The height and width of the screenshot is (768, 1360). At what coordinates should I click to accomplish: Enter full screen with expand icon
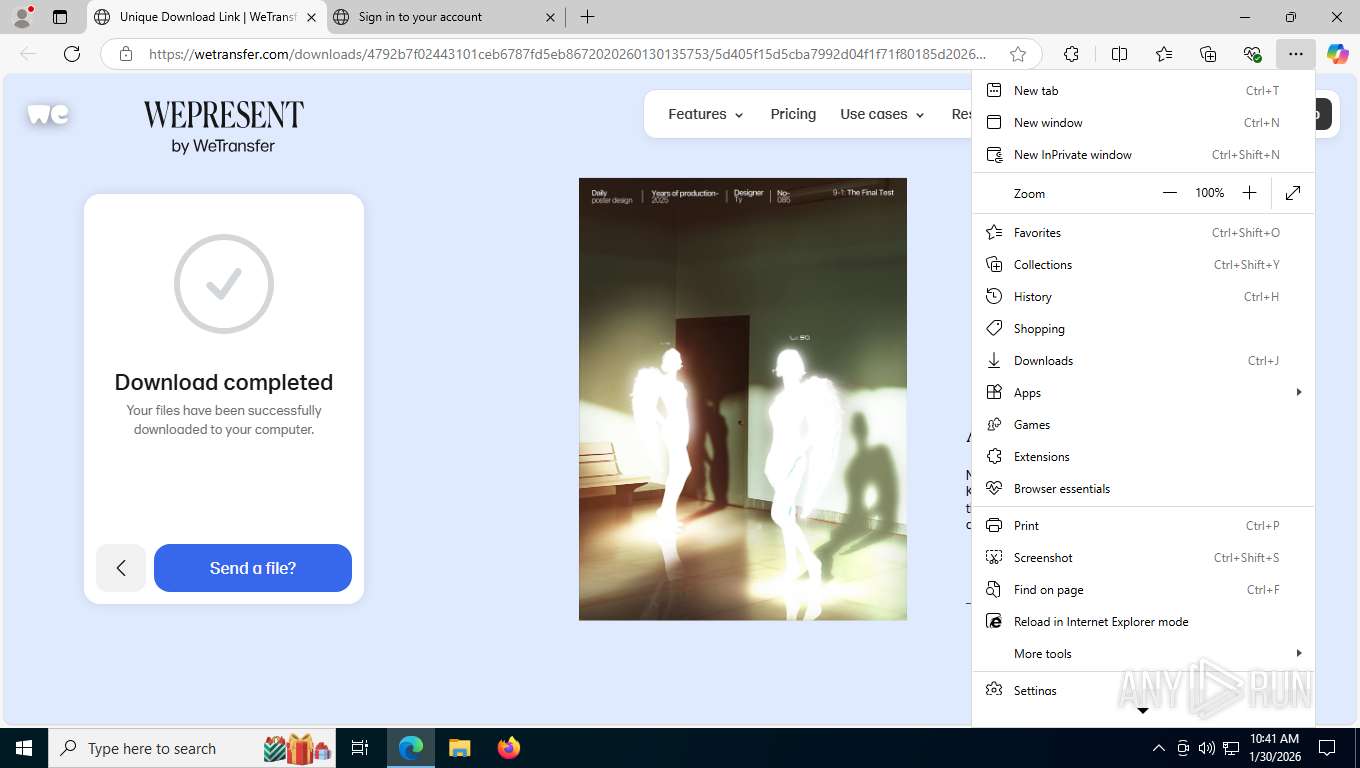click(1293, 193)
